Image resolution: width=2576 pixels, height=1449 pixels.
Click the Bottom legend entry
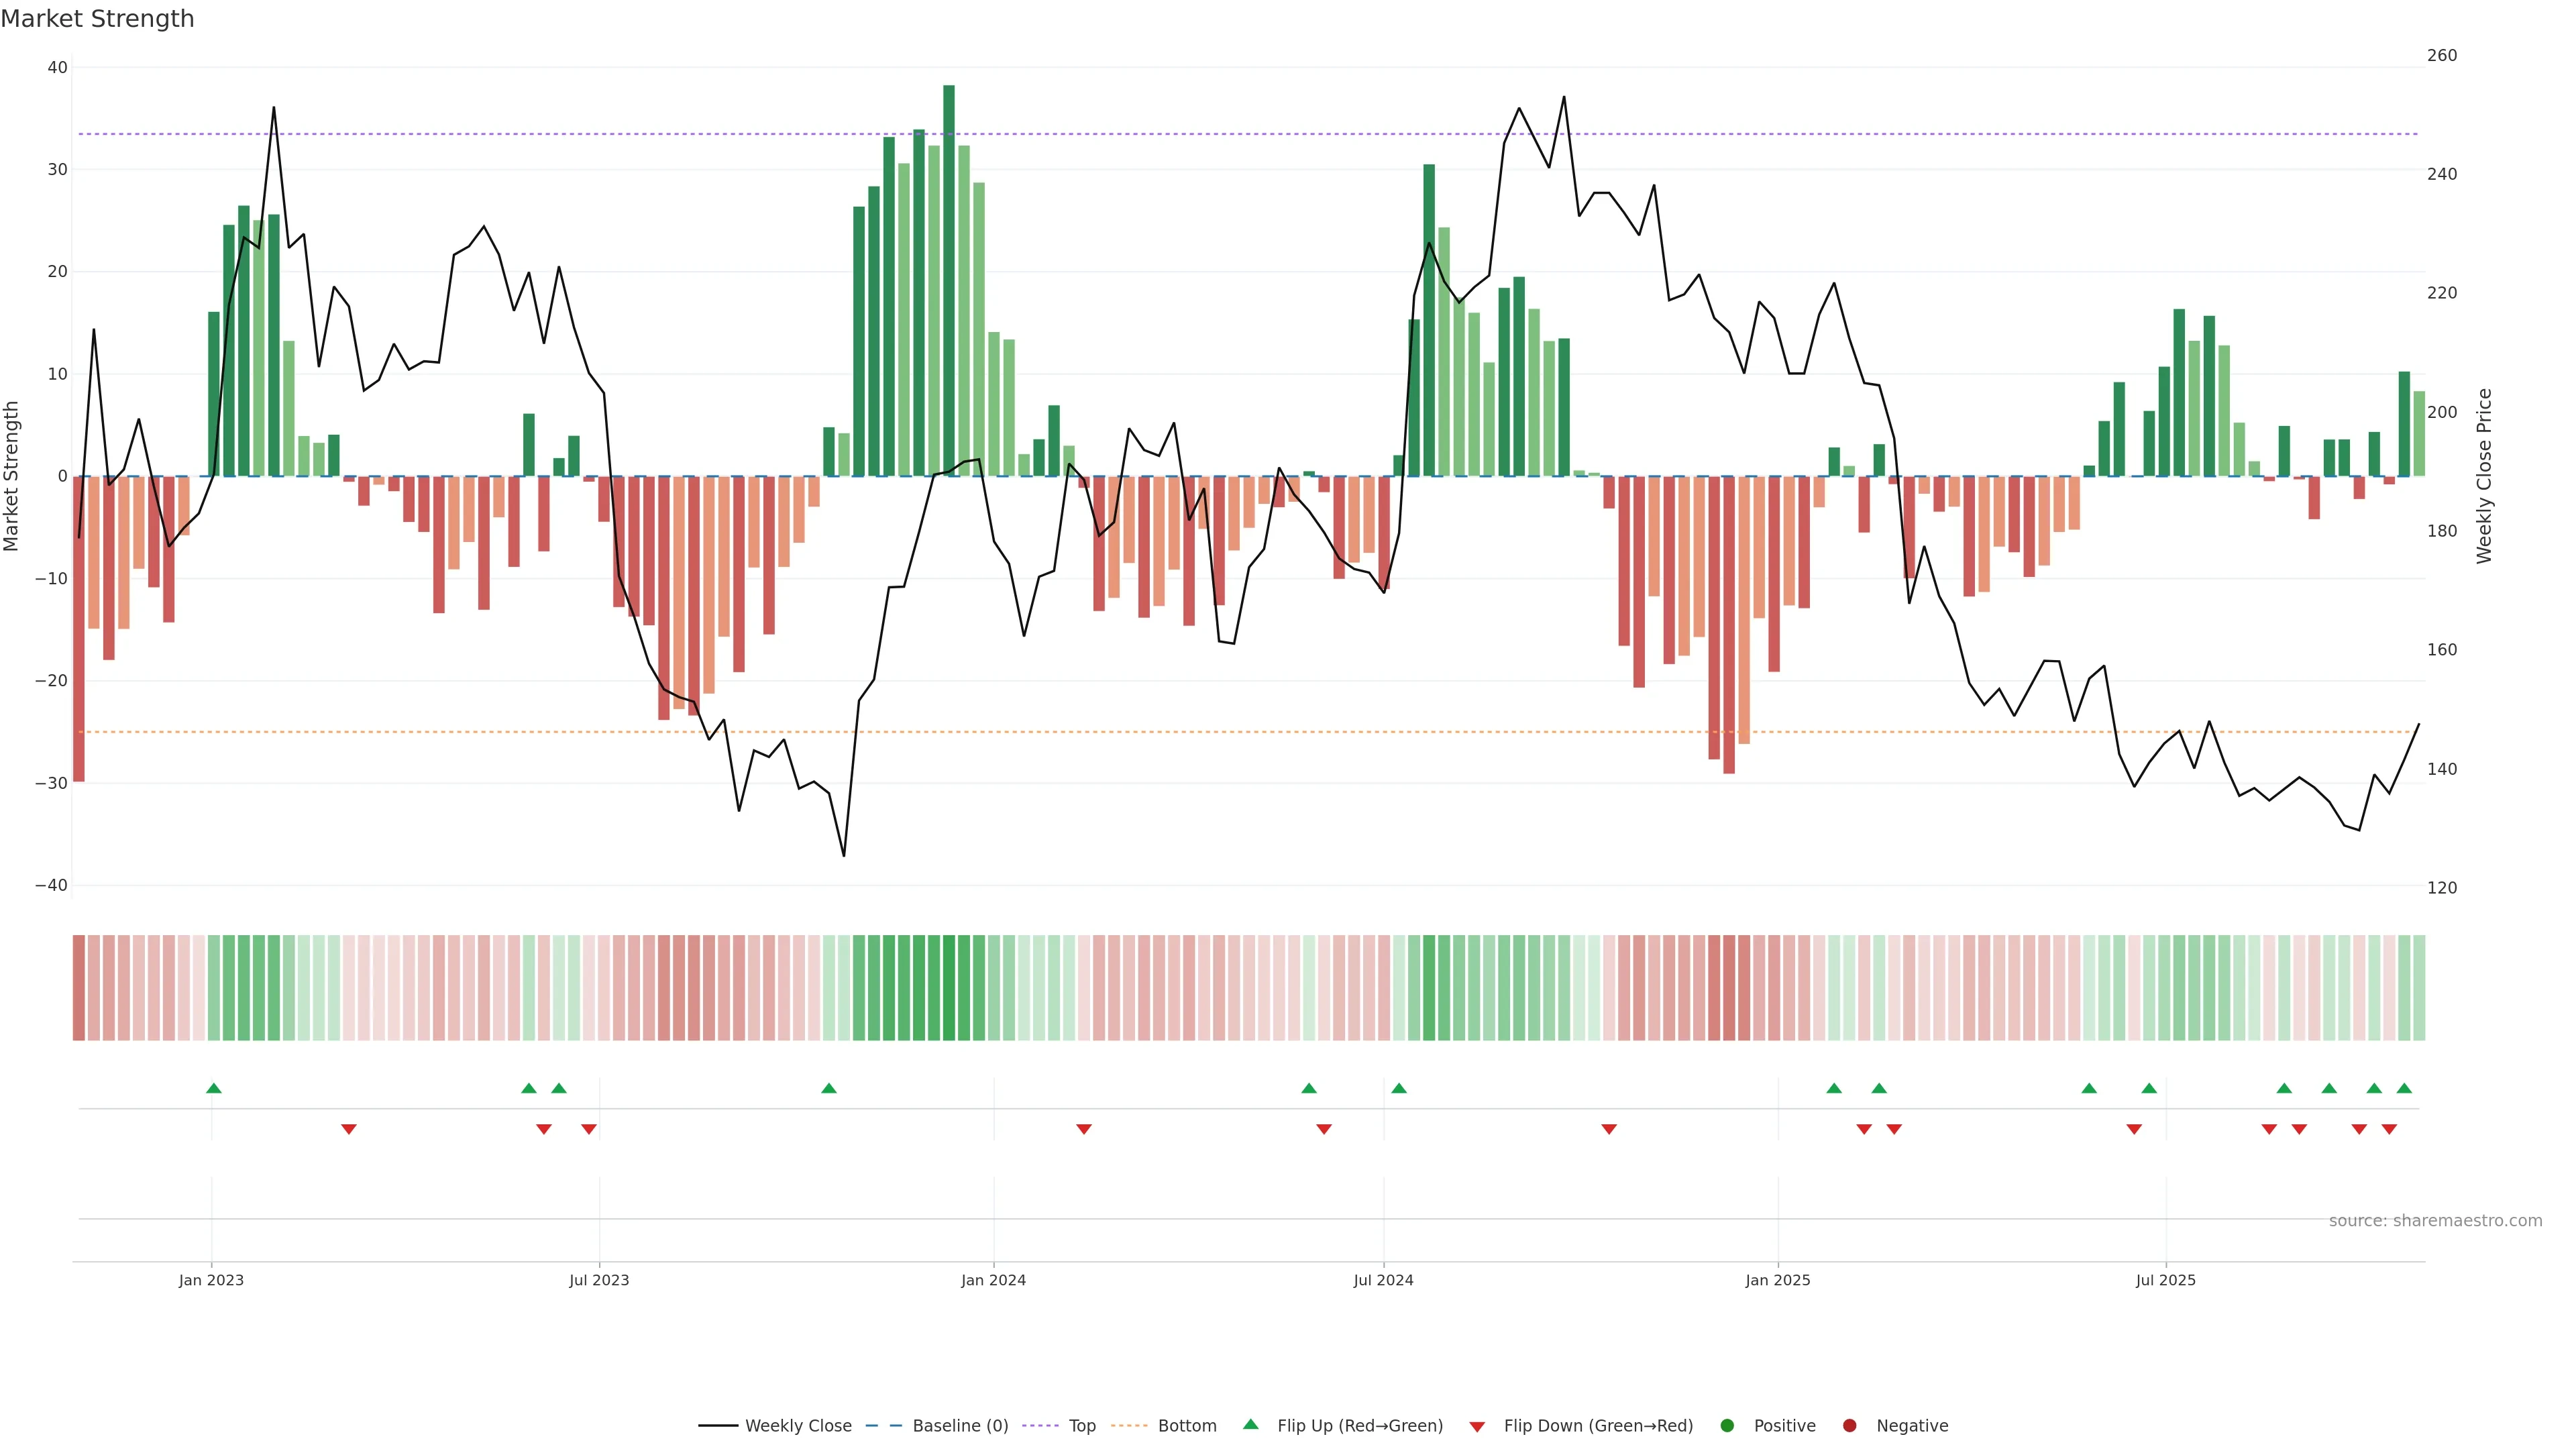pos(1186,1426)
